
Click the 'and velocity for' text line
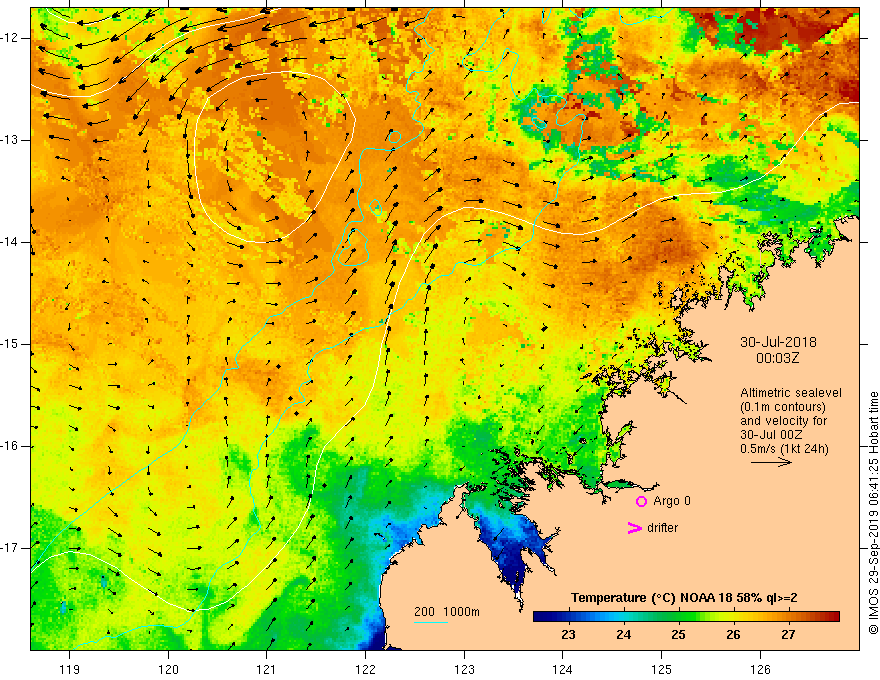point(783,421)
